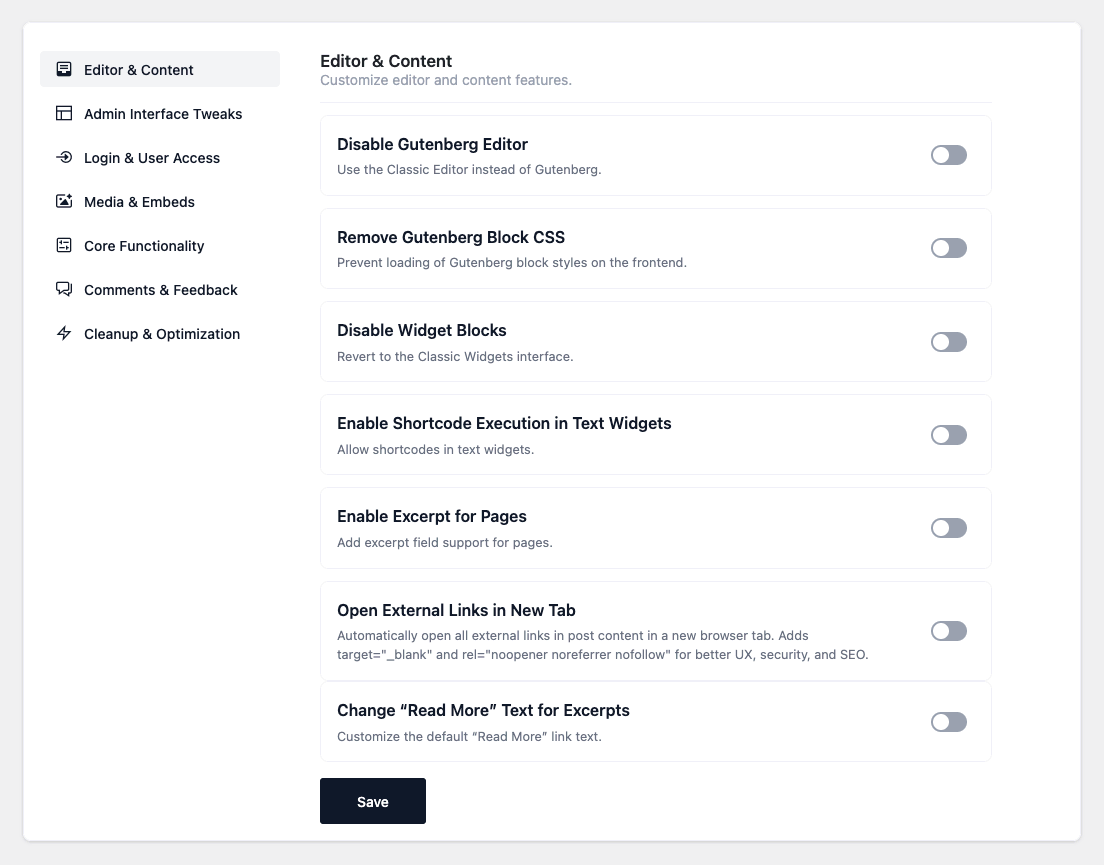Click the Login & User Access arrow icon
1104x865 pixels.
point(64,158)
